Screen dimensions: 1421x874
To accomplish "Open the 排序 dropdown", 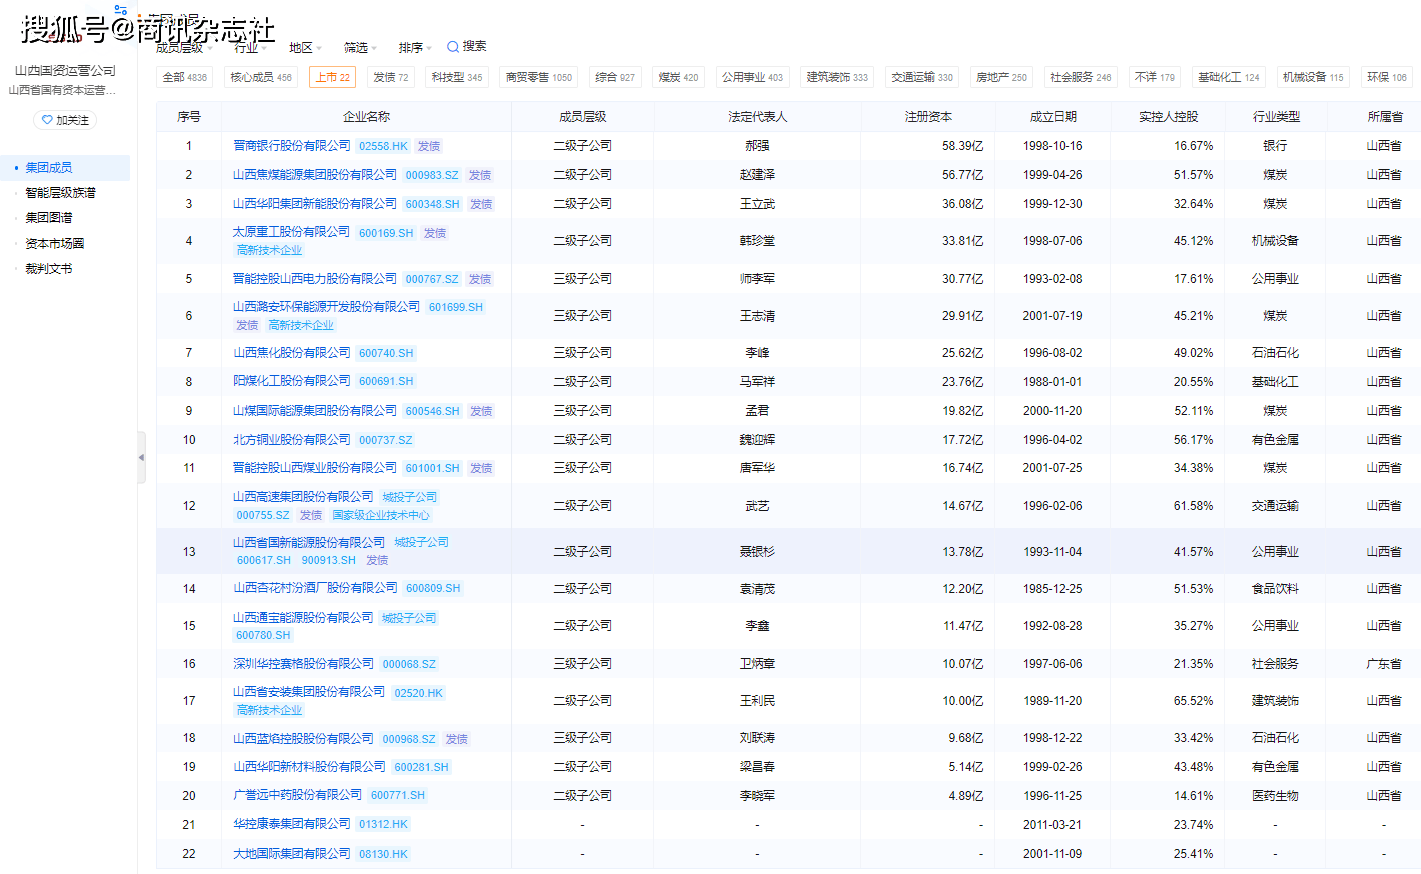I will tap(415, 48).
